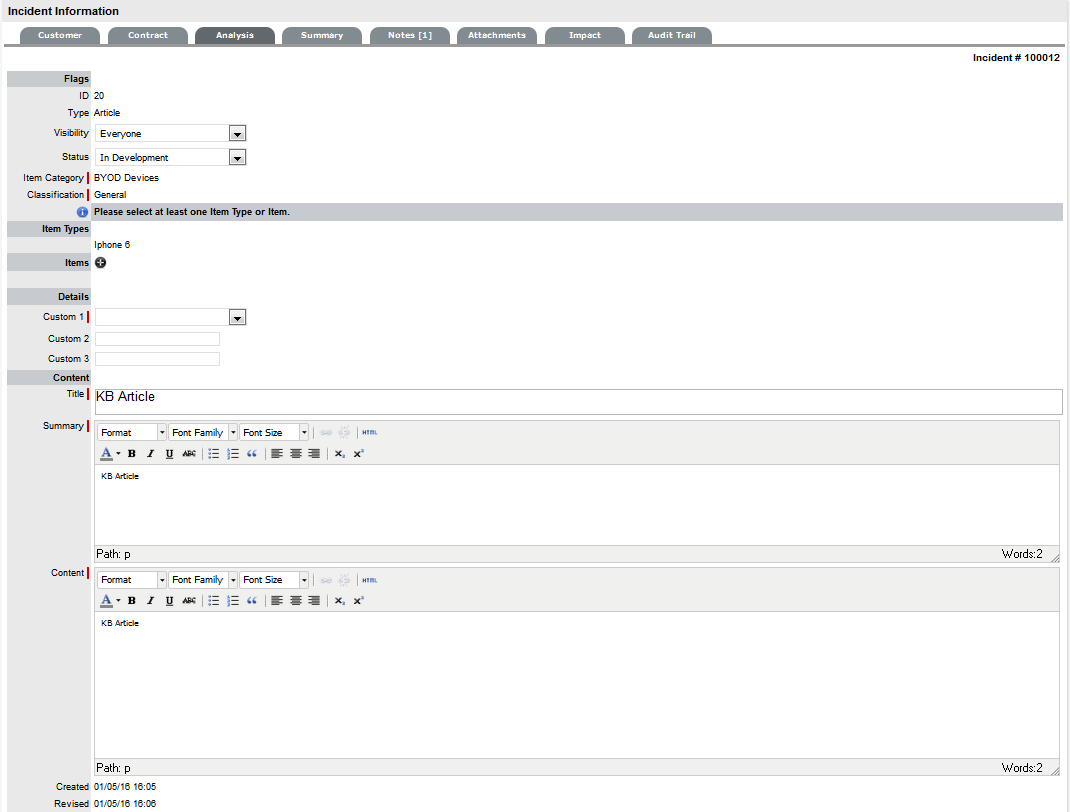
Task: Click the Title field containing KB Article
Action: pyautogui.click(x=579, y=402)
